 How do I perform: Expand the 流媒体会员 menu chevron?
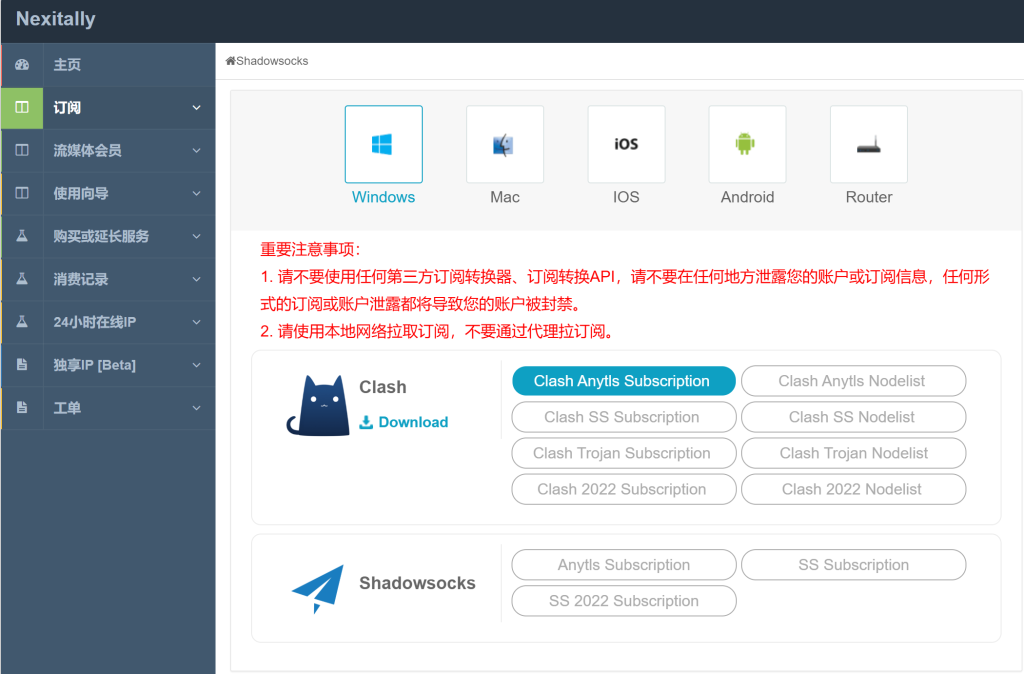pyautogui.click(x=197, y=151)
